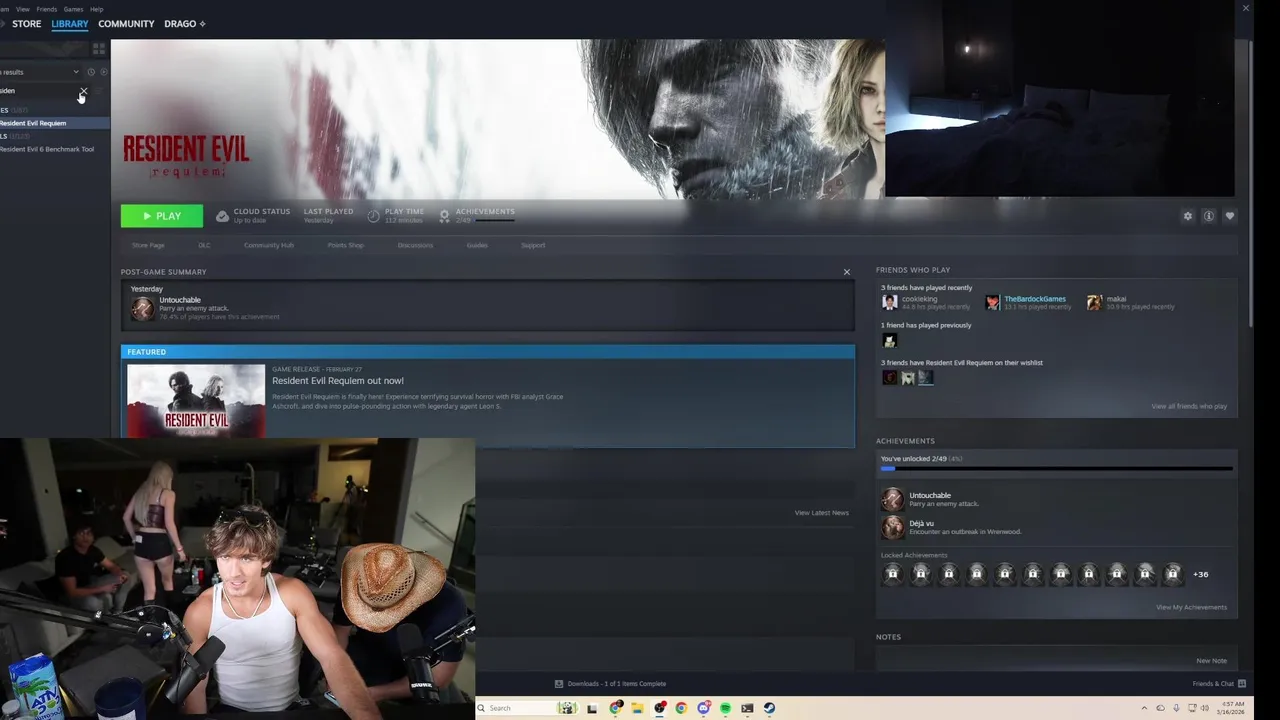The image size is (1280, 720).
Task: Click View Latest News link
Action: point(822,513)
